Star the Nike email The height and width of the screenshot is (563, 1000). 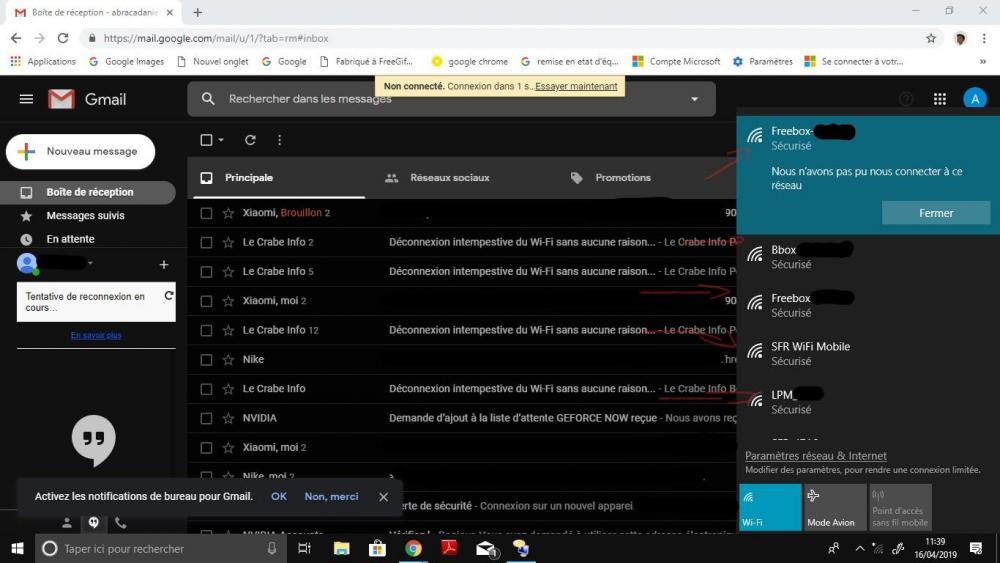(228, 359)
